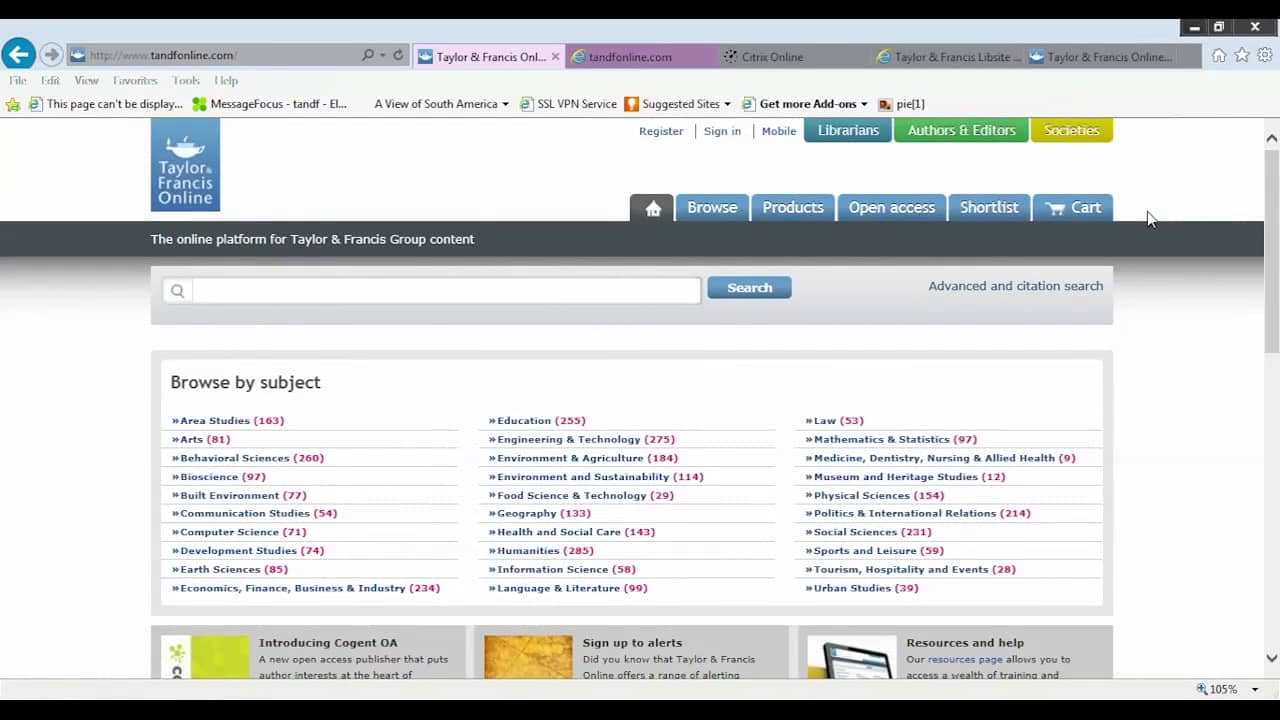This screenshot has height=720, width=1280.
Task: Switch to the tandfonline.com tab
Action: click(x=641, y=57)
